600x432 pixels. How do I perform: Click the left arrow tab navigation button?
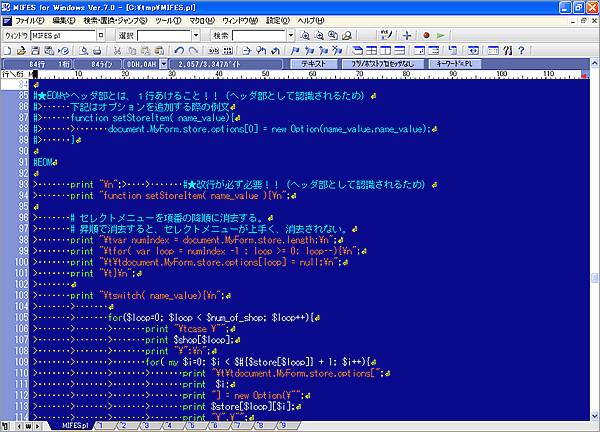(19, 426)
